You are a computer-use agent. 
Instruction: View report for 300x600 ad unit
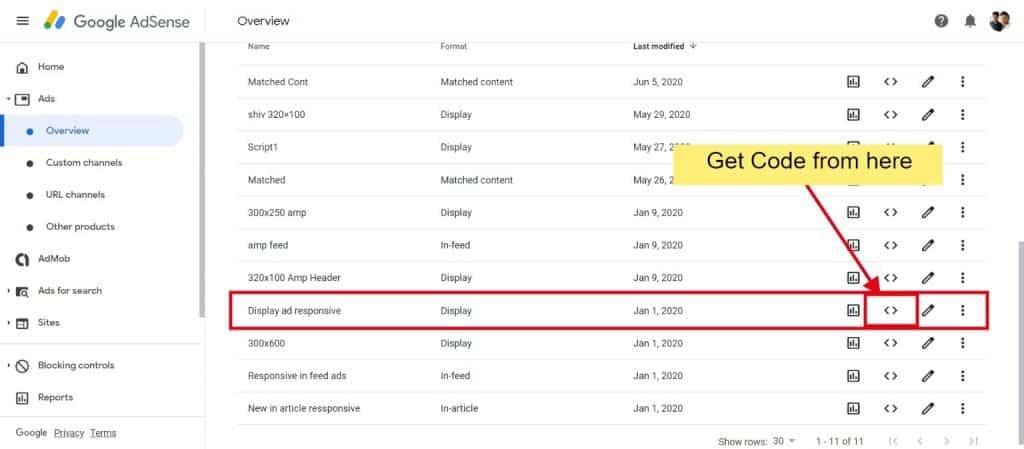(x=853, y=343)
